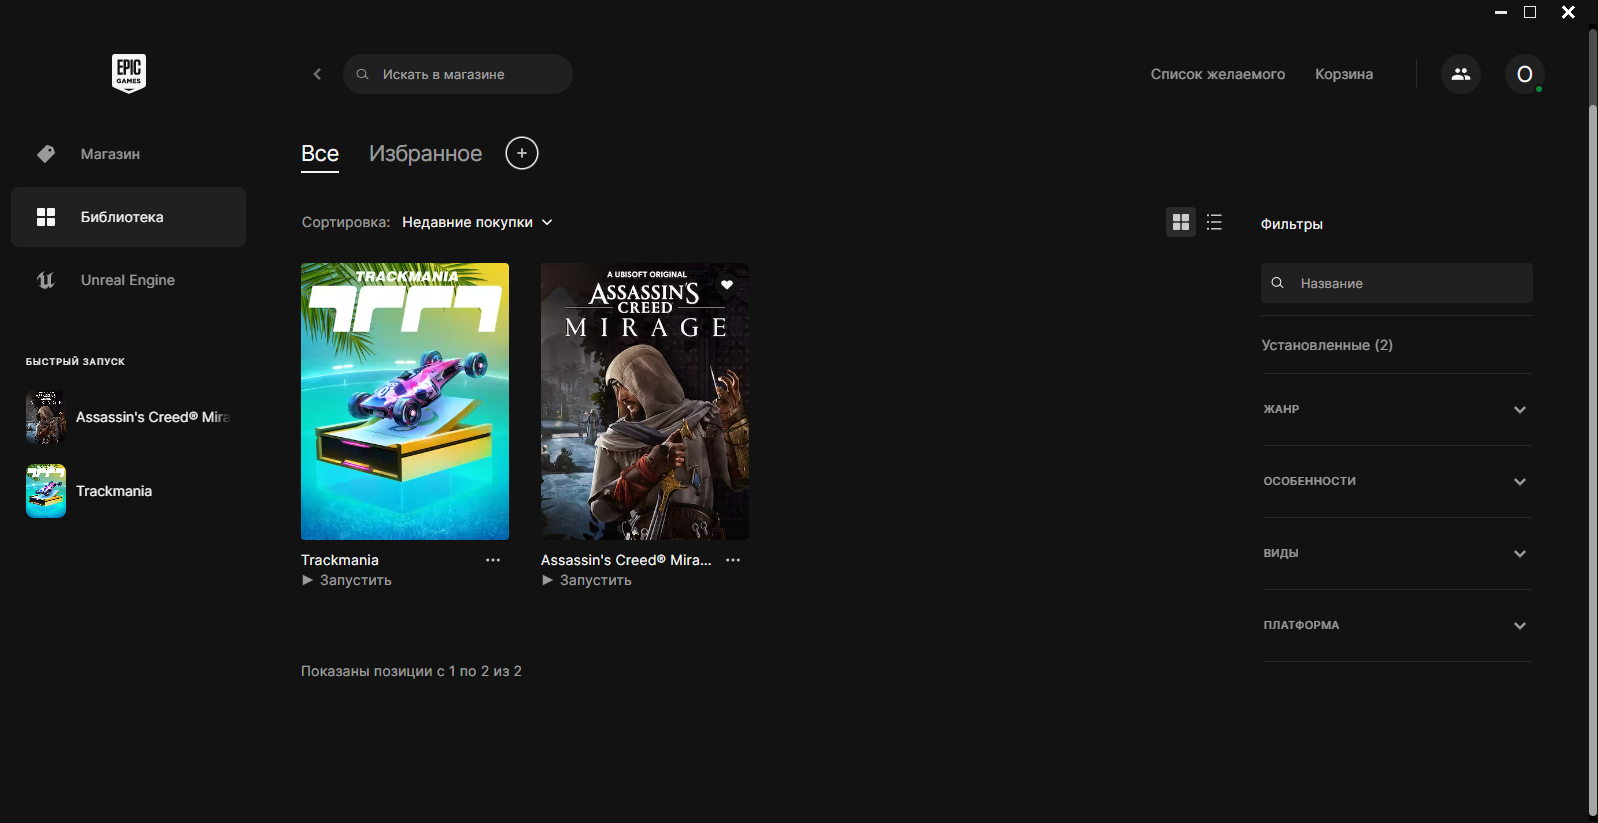The width and height of the screenshot is (1598, 823).
Task: Open Assassin's Creed Mirage quick launch thumbnail
Action: [46, 417]
